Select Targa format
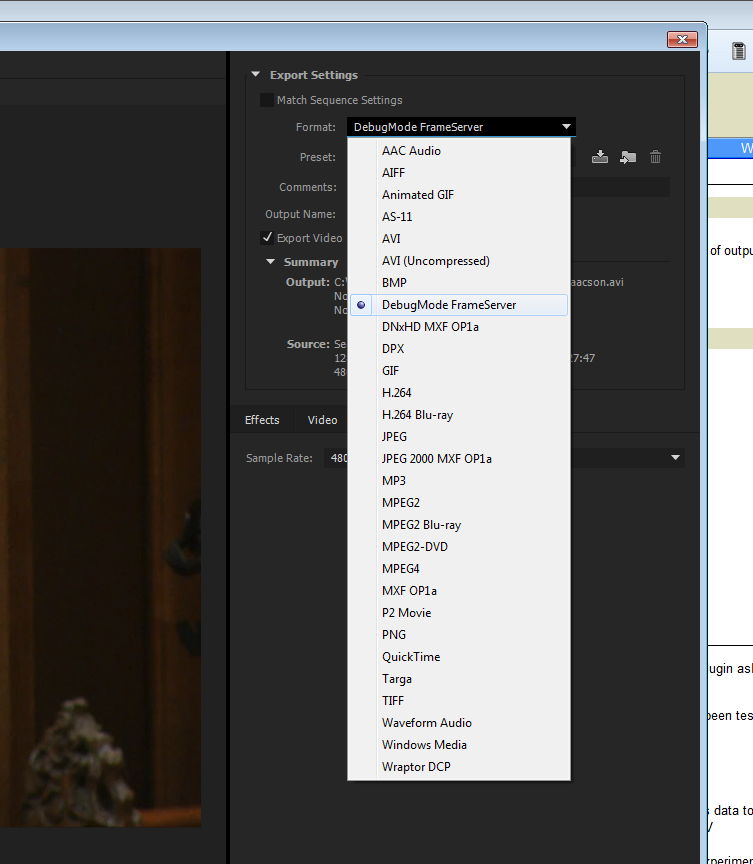Image resolution: width=753 pixels, height=864 pixels. [x=459, y=679]
